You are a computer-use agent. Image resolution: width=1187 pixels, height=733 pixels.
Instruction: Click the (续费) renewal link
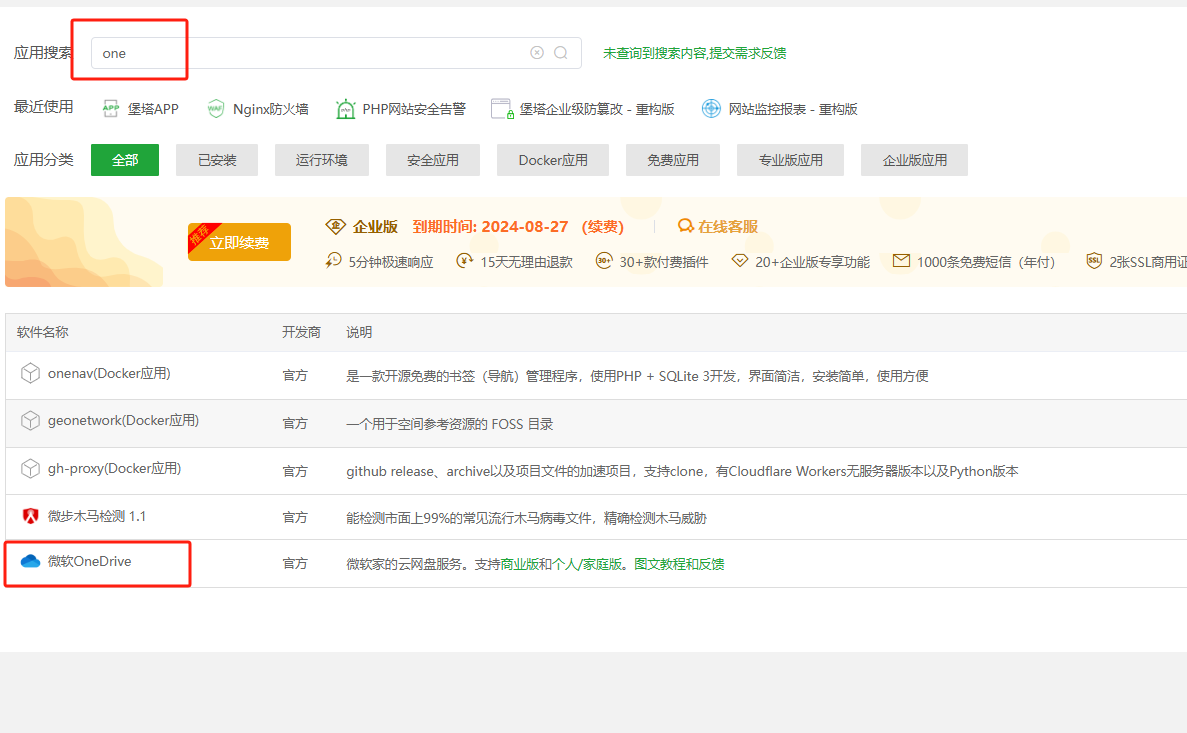pyautogui.click(x=603, y=226)
